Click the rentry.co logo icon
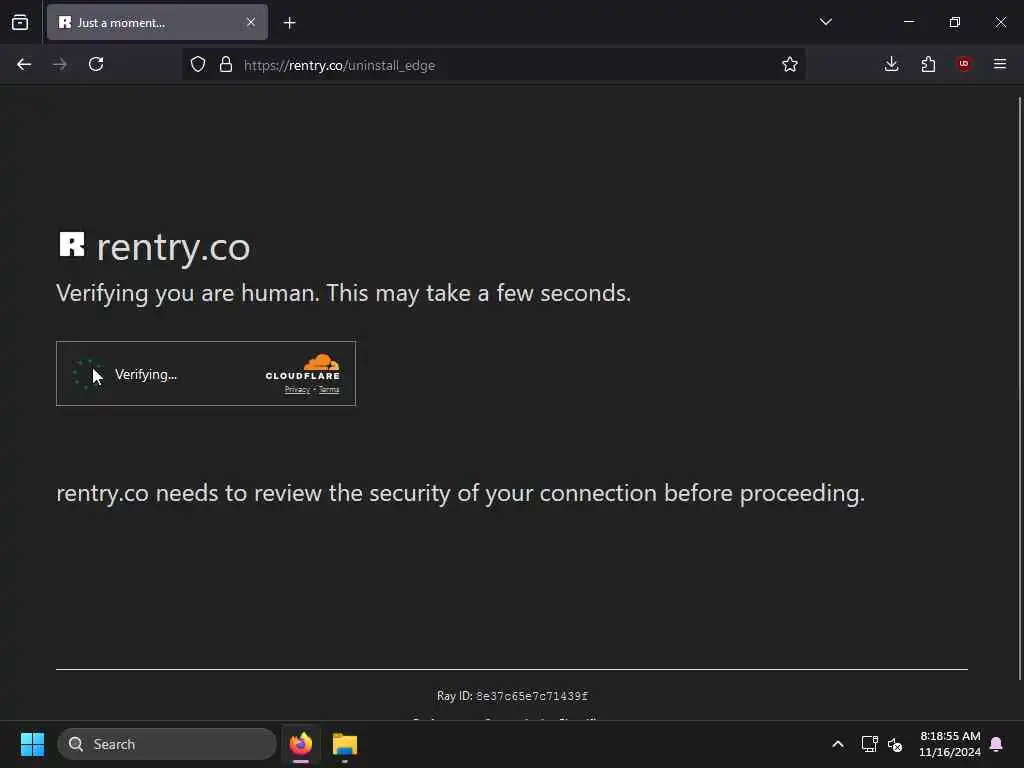 72,245
